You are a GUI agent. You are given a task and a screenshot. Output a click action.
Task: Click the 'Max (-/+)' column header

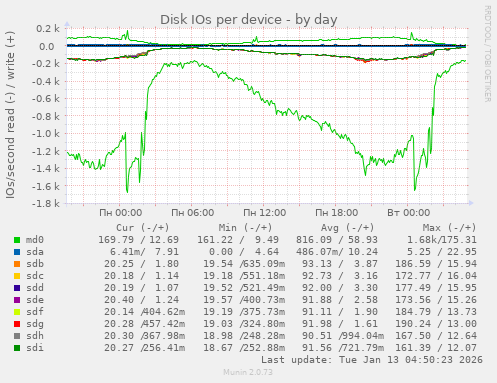(449, 228)
